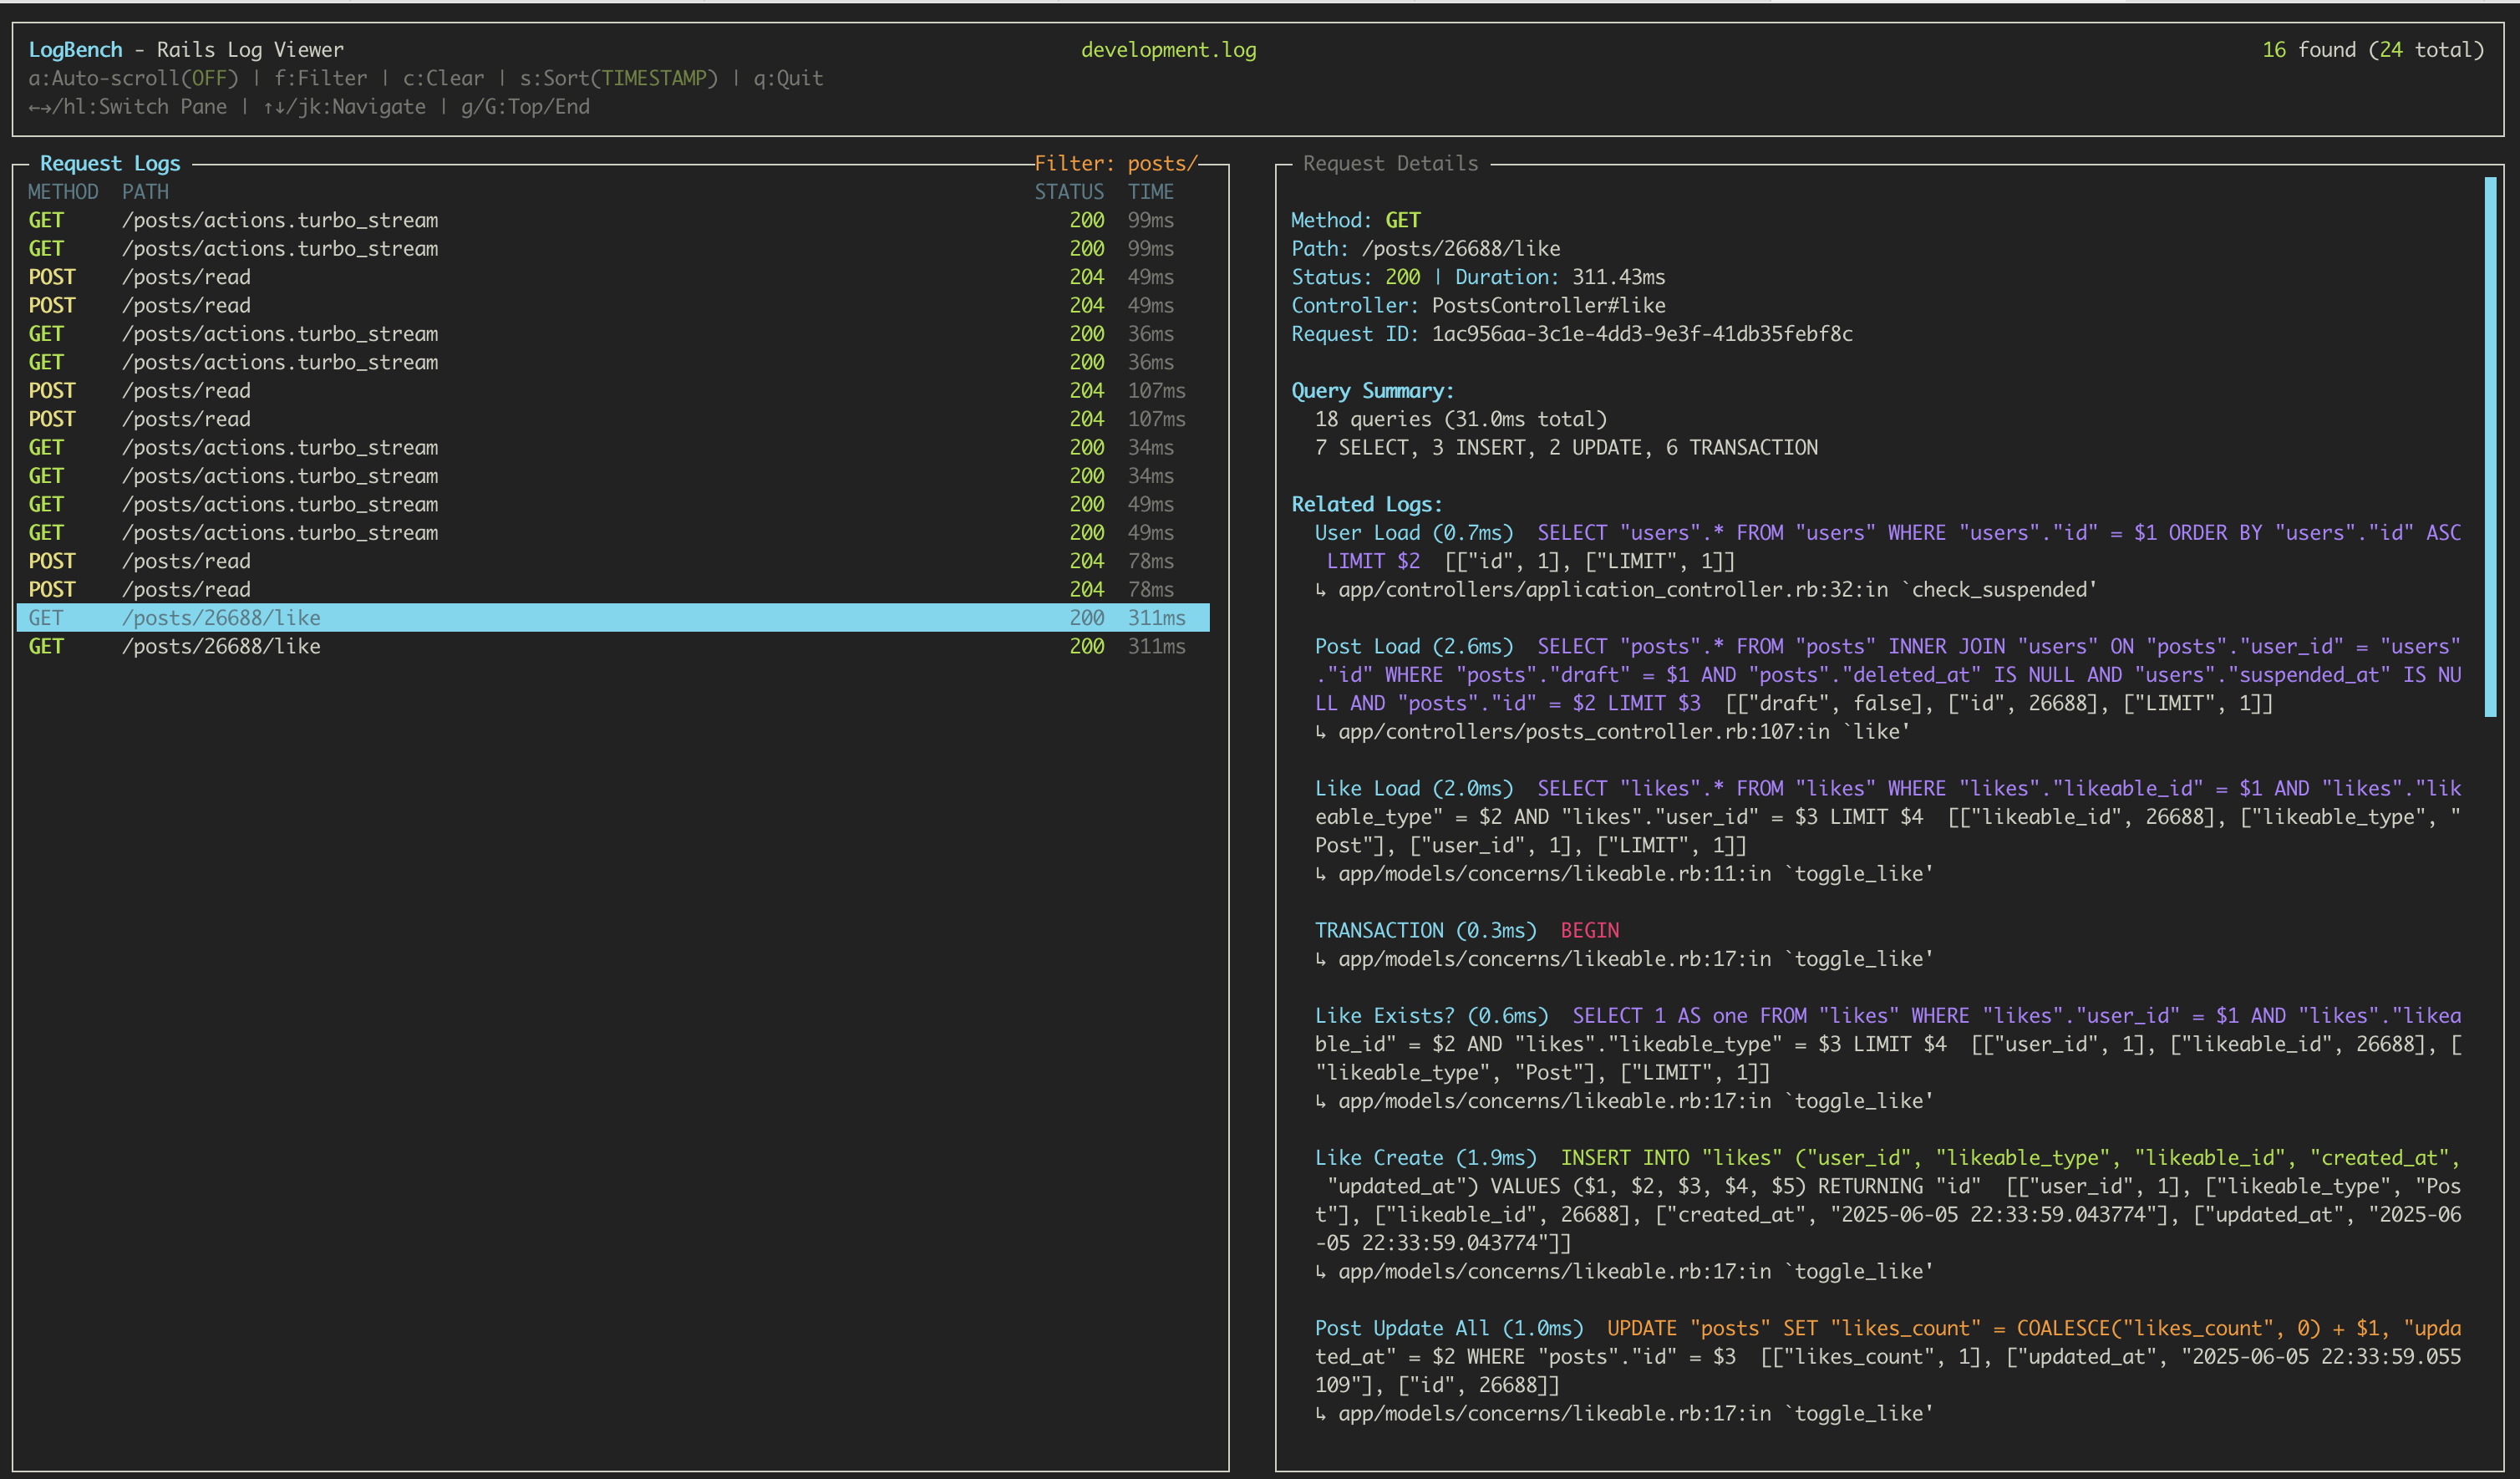Screen dimensions: 2520x1479
Task: Quit LogBench using q:Quit
Action: click(x=787, y=77)
